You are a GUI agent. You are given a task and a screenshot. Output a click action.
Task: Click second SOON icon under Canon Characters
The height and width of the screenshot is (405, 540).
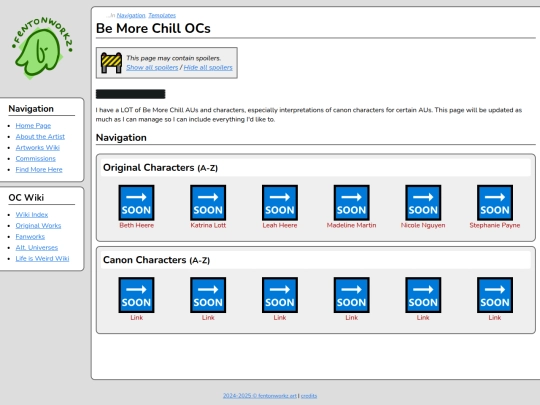click(x=208, y=295)
